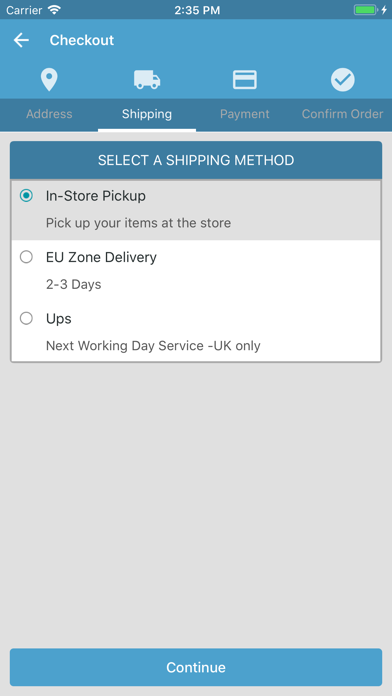Switch to the Address tab
392x696 pixels.
49,114
